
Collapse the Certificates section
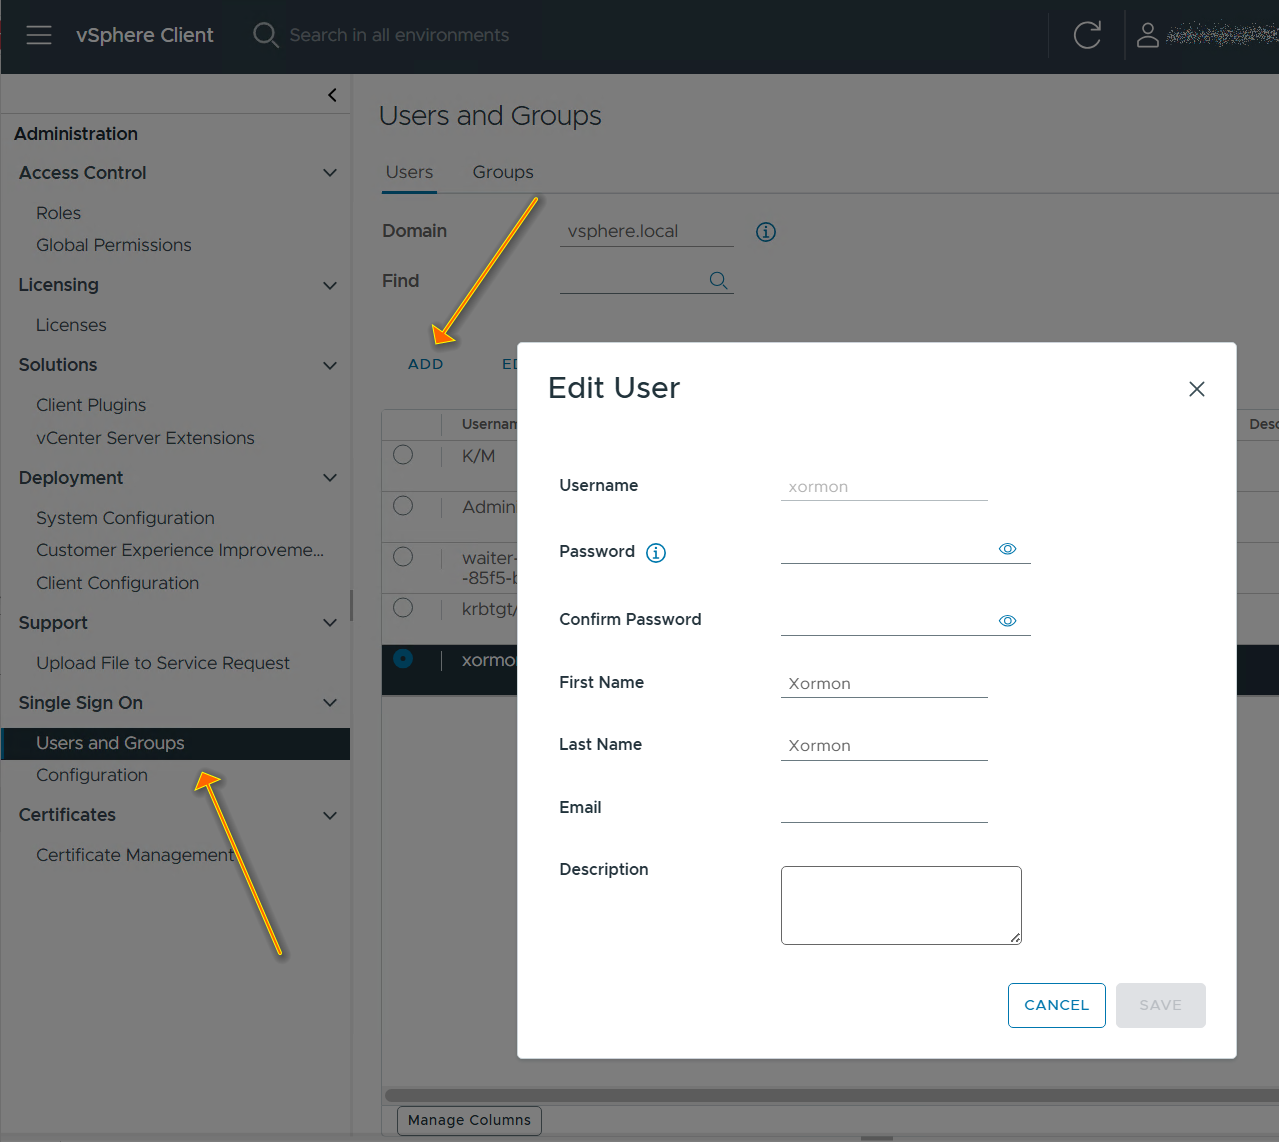[330, 815]
